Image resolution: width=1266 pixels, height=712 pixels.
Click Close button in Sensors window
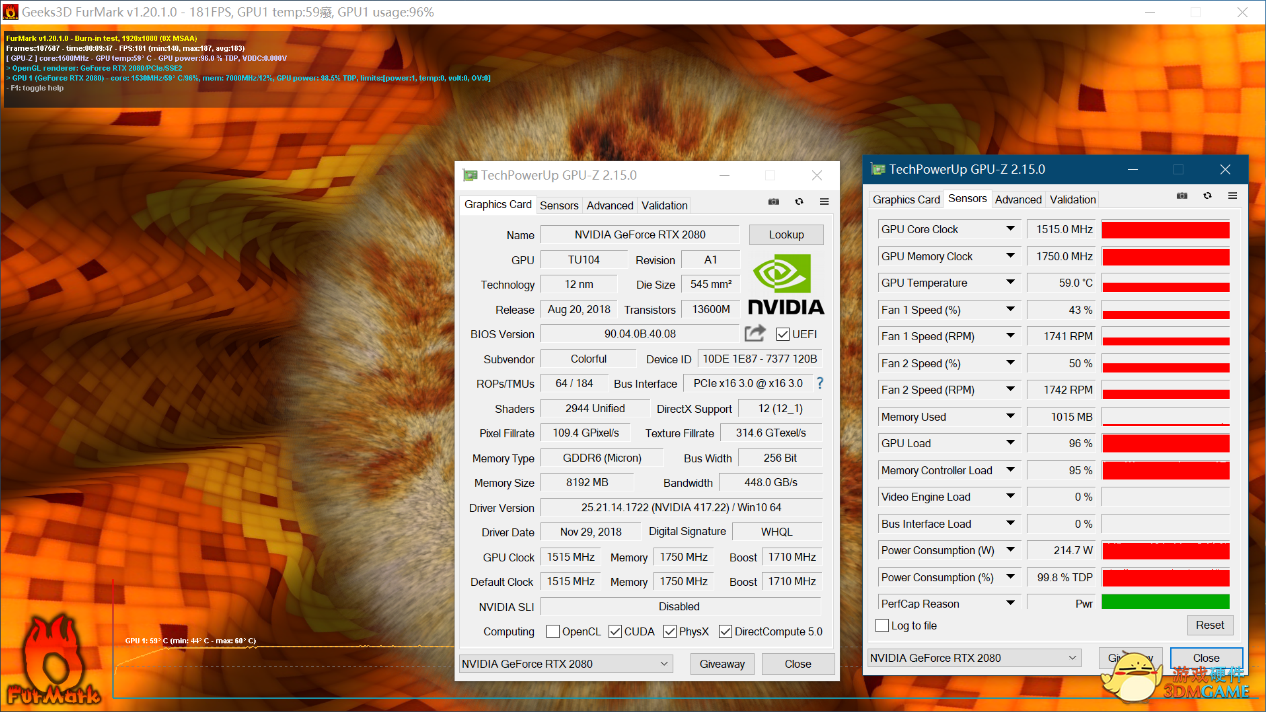1206,658
